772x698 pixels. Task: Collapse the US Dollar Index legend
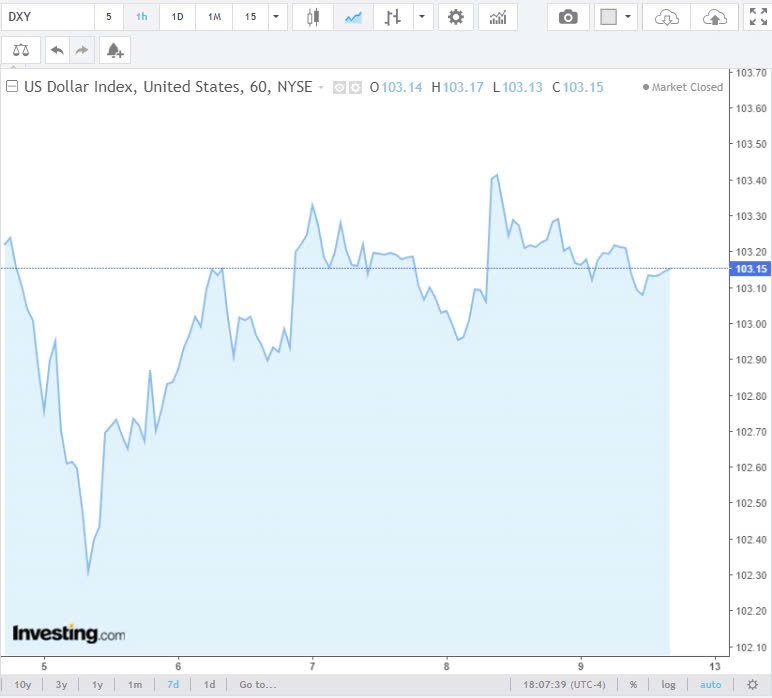tap(12, 87)
